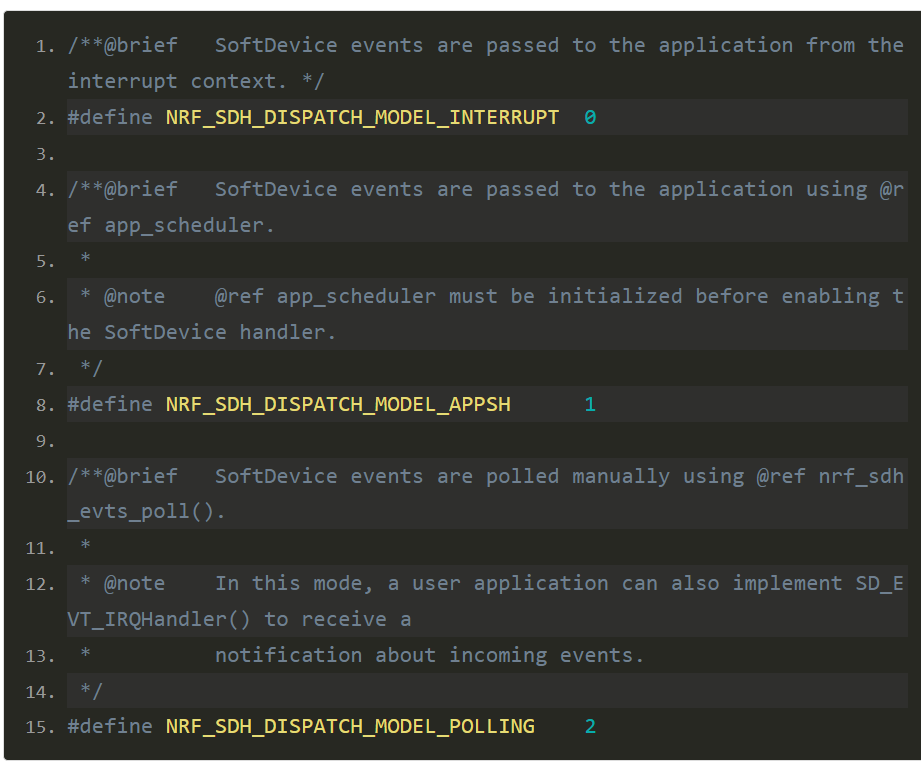Click the NRF_SDH_DISPATCH_MODEL_APPSH macro name
The height and width of the screenshot is (764, 921).
tap(338, 405)
